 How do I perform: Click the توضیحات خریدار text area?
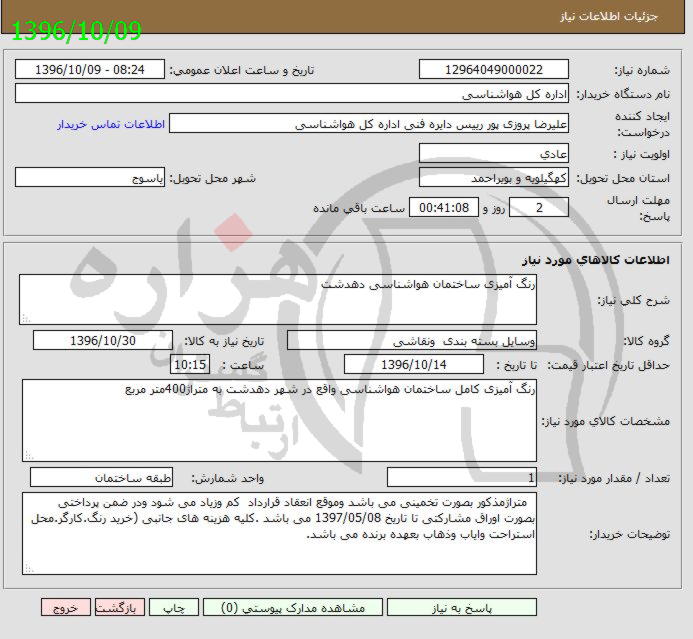pyautogui.click(x=279, y=533)
